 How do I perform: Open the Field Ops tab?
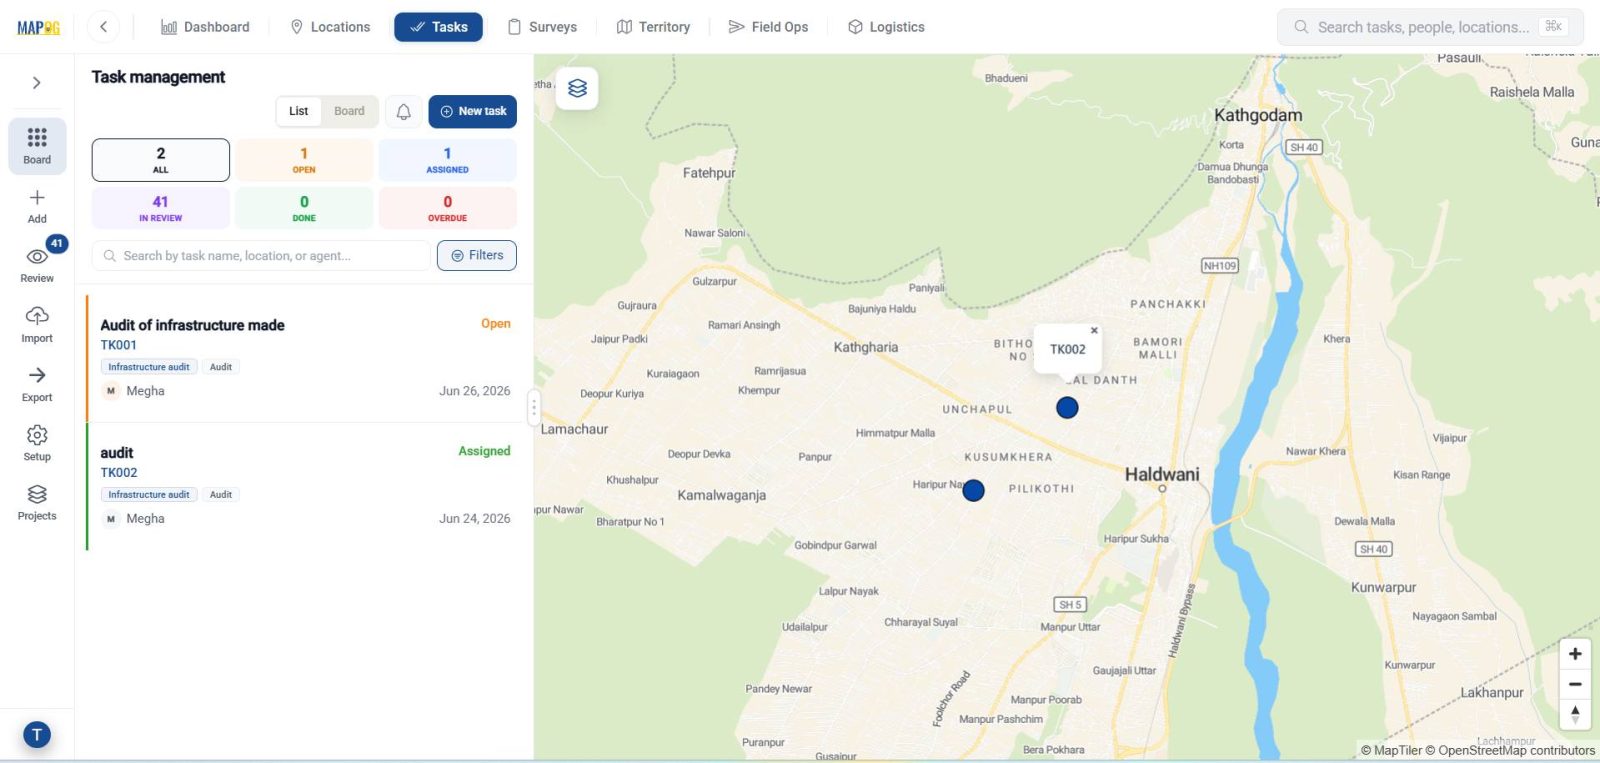(x=768, y=27)
